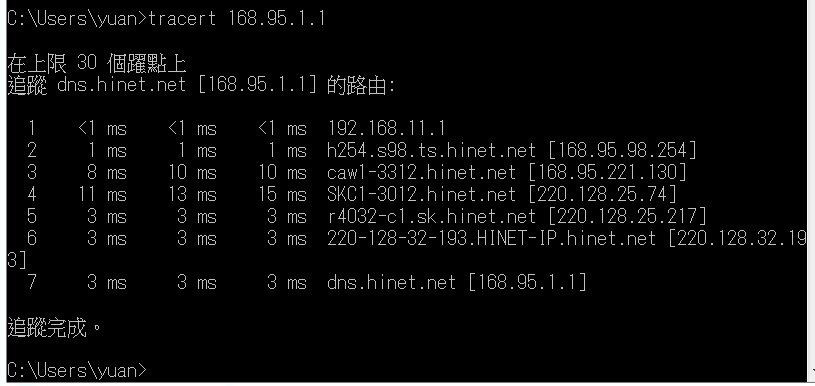The height and width of the screenshot is (386, 815).
Task: Click the empty prompt C:\Users\yuan> at bottom
Action: [77, 370]
